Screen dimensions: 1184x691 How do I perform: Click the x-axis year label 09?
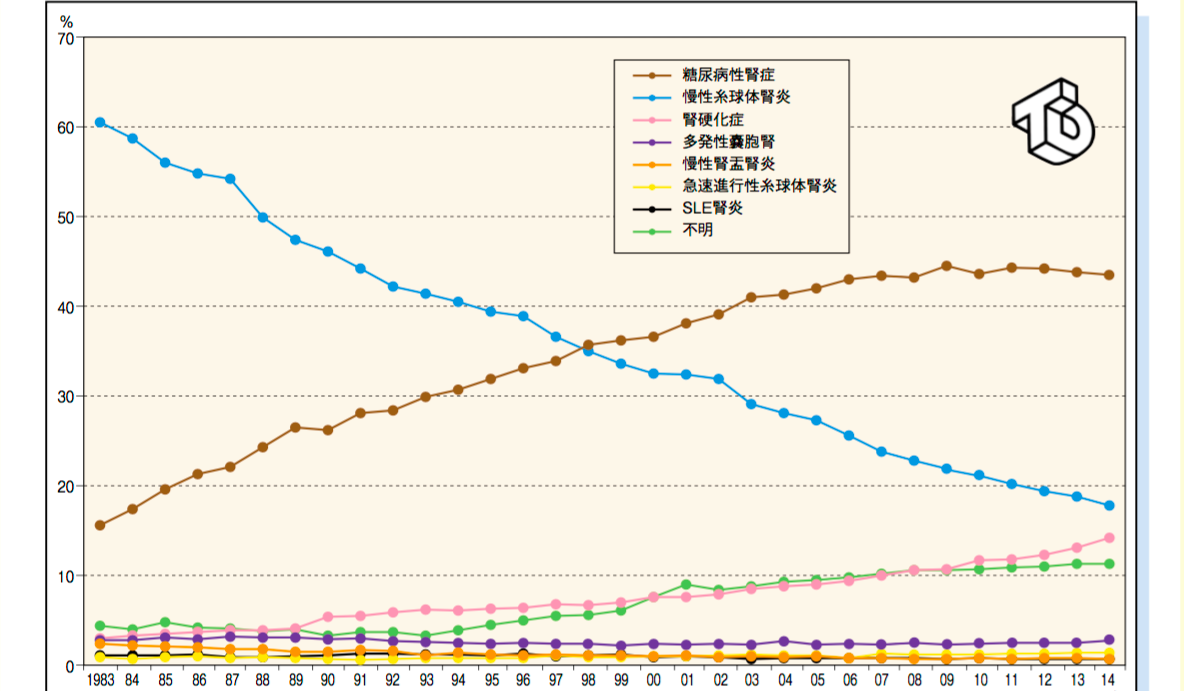tap(948, 680)
